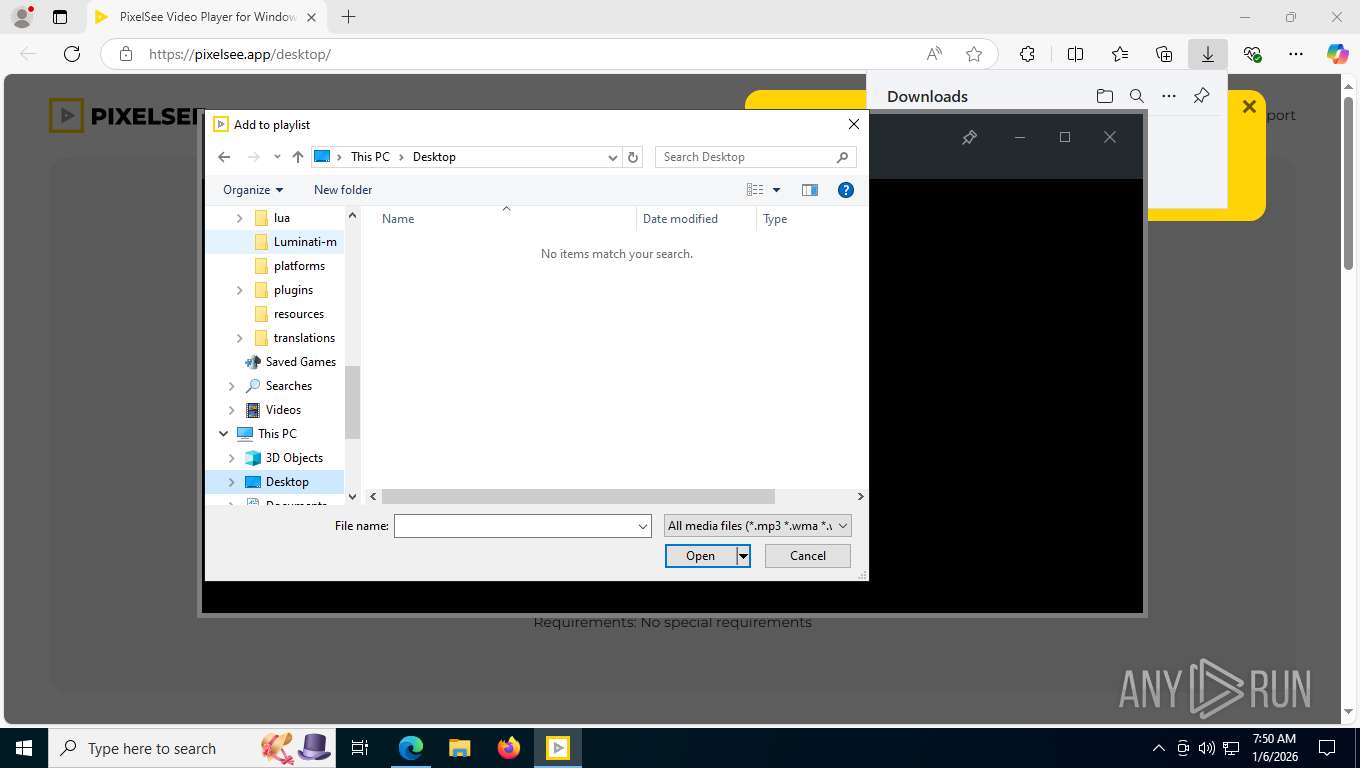Collapse the This PC node

pos(223,434)
